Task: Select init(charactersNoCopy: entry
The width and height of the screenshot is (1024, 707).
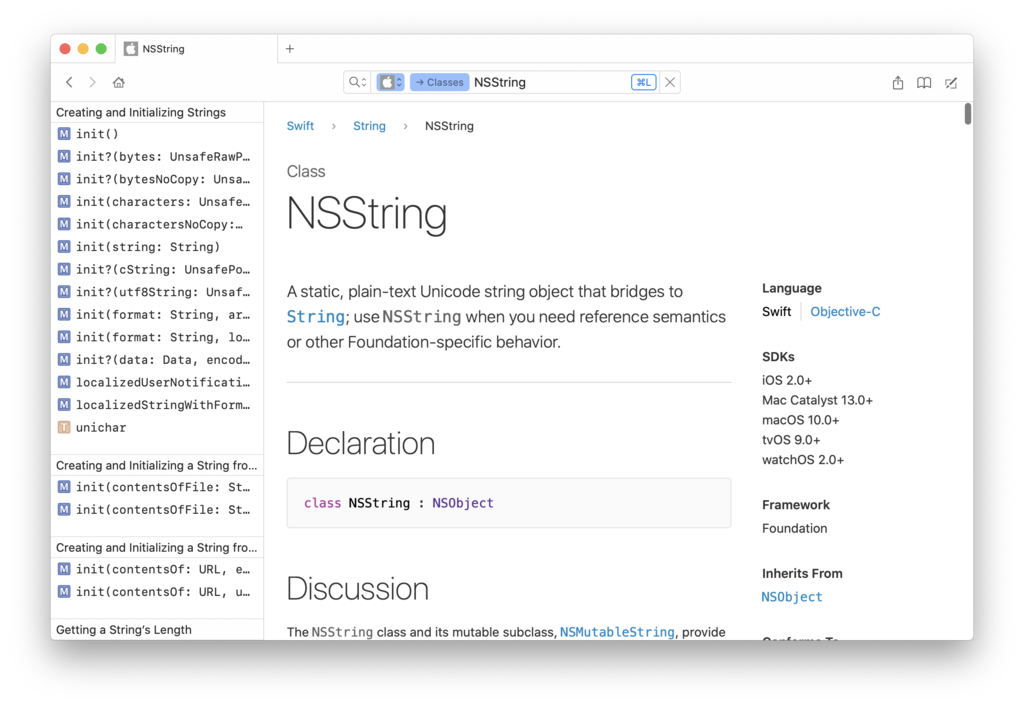Action: (x=157, y=224)
